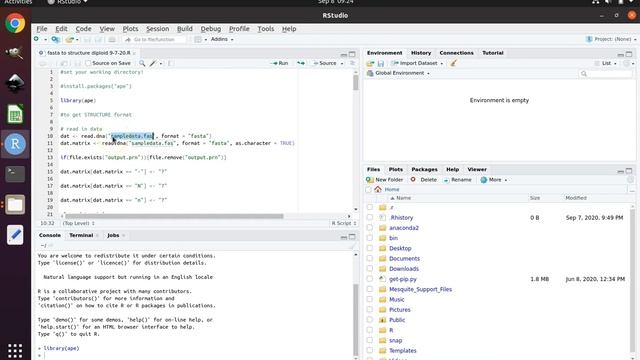Screen dimensions: 640x360
Task: Open the Mesquite_Support_Files folder
Action: (420, 289)
